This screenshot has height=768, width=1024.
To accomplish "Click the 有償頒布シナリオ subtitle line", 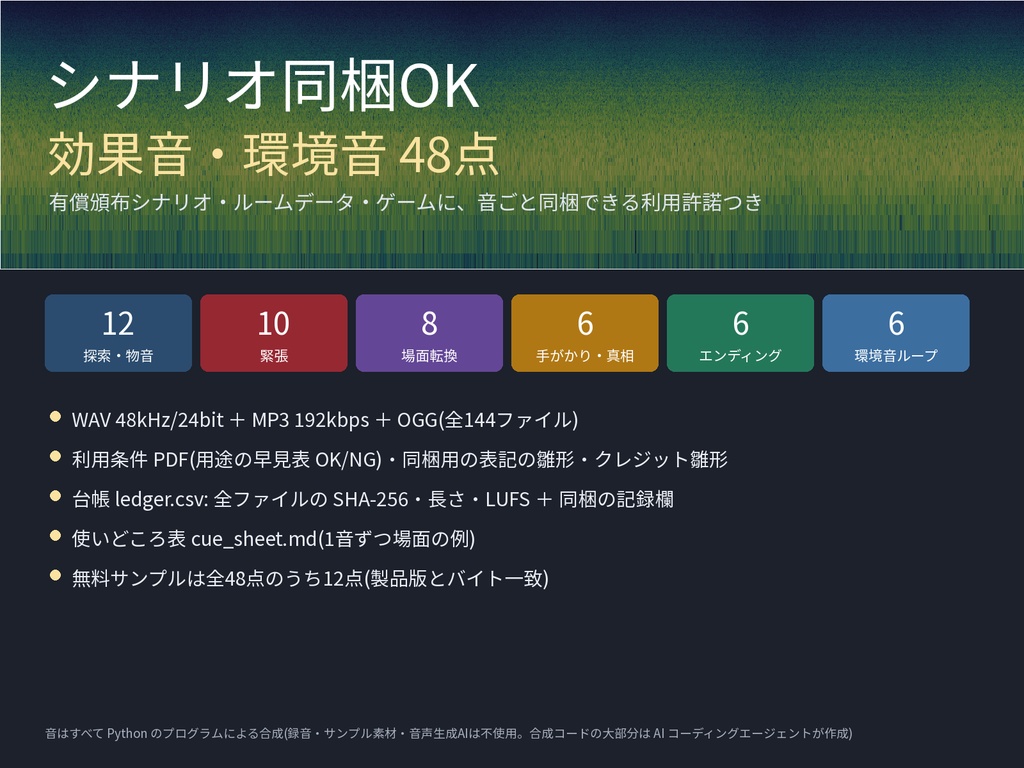I will pos(406,202).
